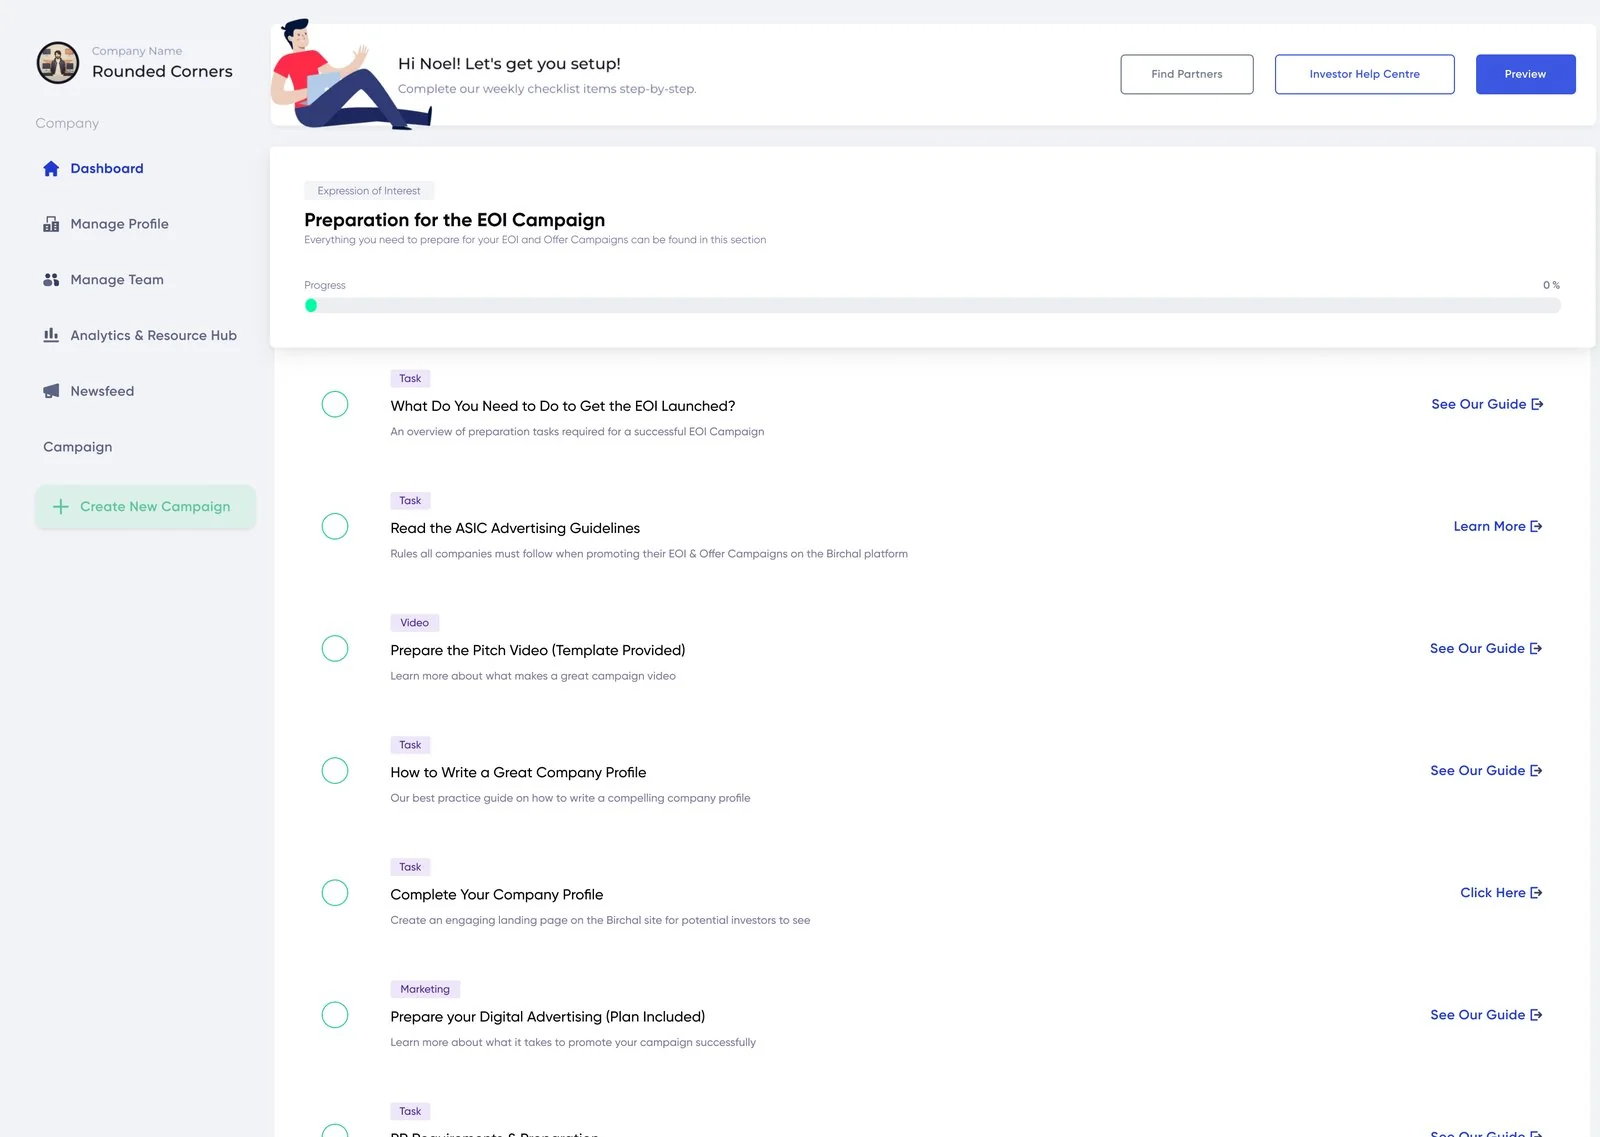Click the Marketing tag label
The height and width of the screenshot is (1137, 1600).
point(425,989)
